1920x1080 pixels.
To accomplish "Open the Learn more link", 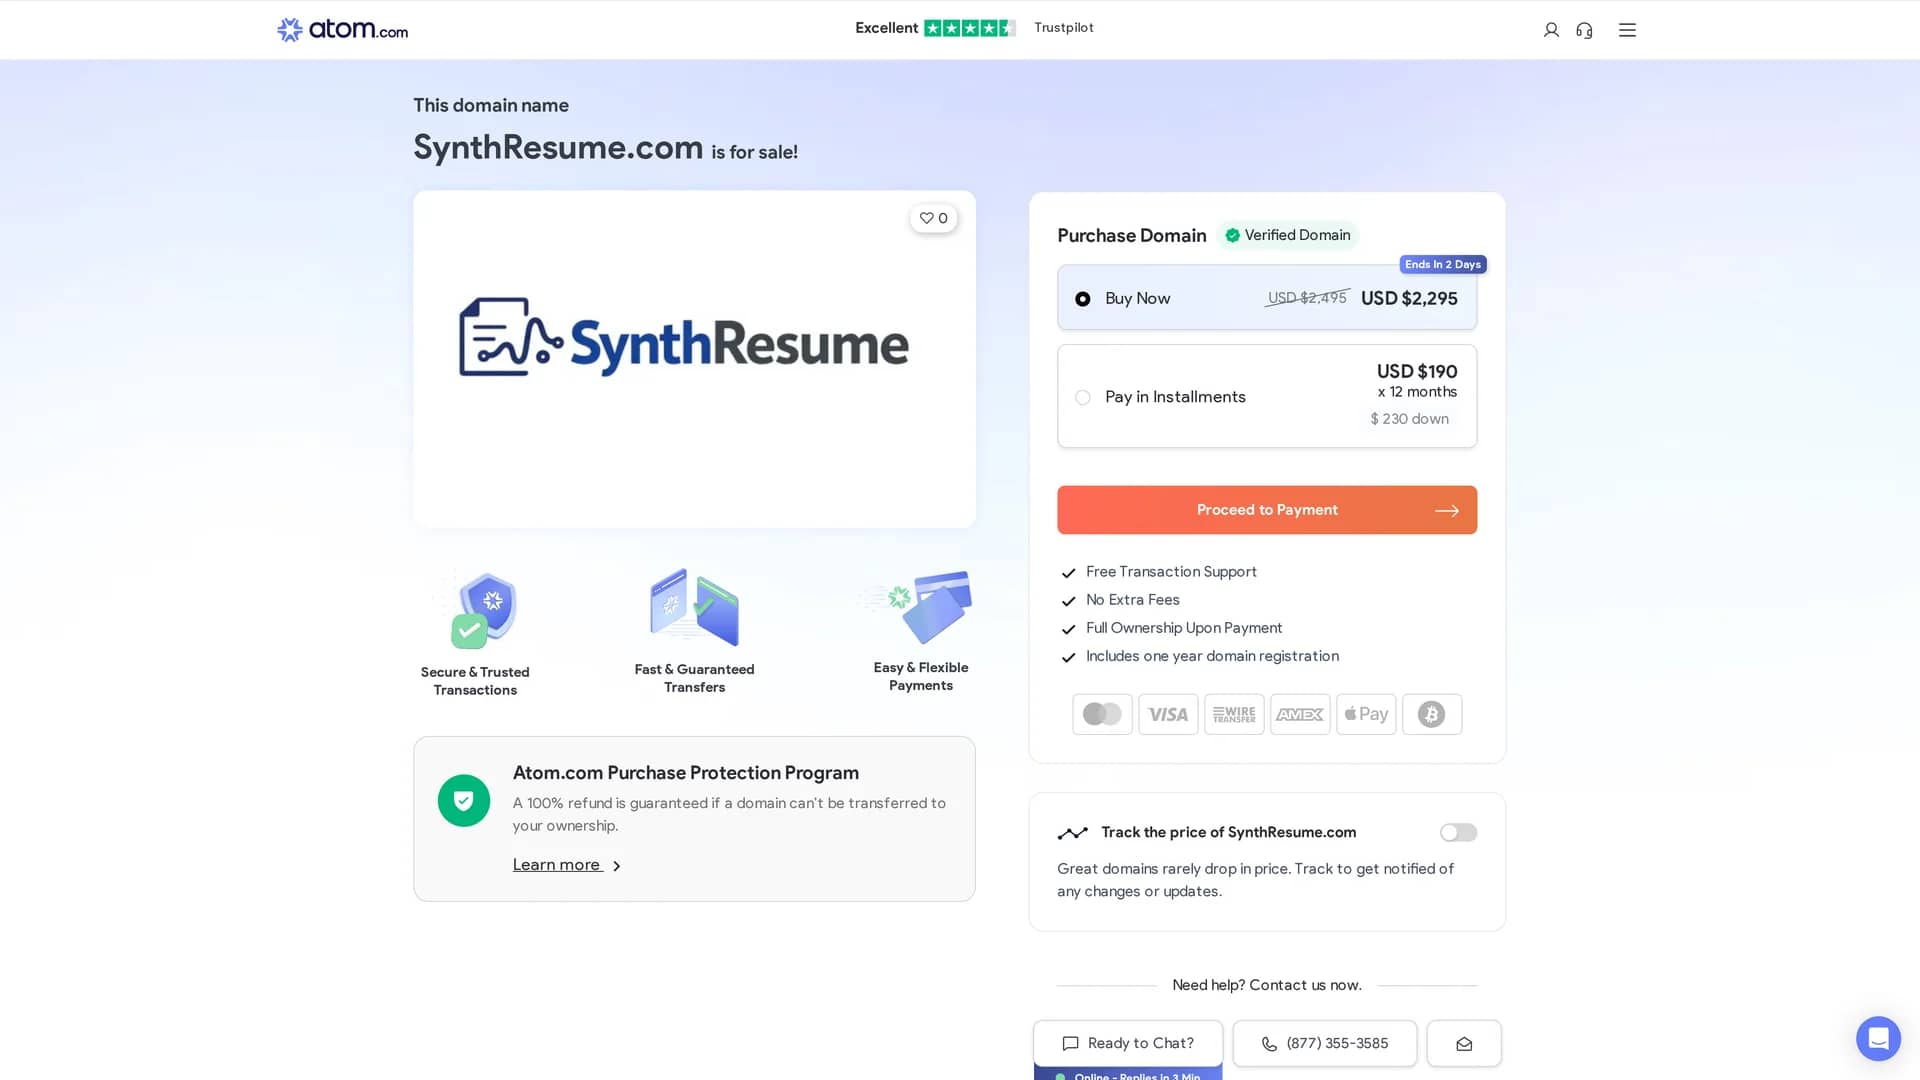I will tap(566, 865).
